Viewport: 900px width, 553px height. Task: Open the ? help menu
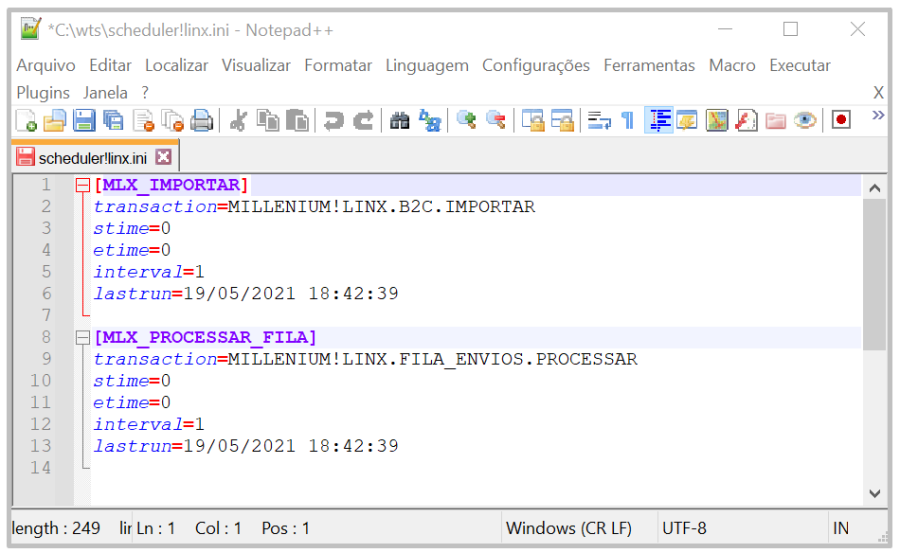(145, 92)
